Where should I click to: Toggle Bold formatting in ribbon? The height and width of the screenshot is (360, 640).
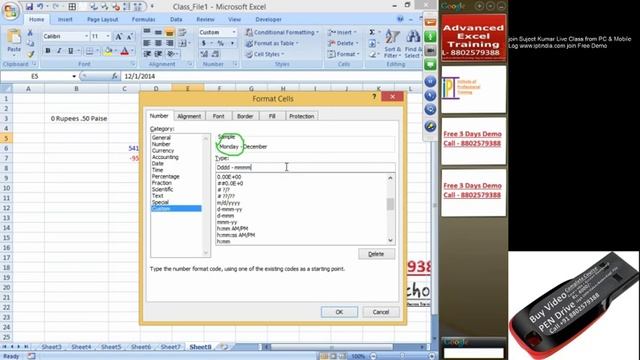(48, 51)
